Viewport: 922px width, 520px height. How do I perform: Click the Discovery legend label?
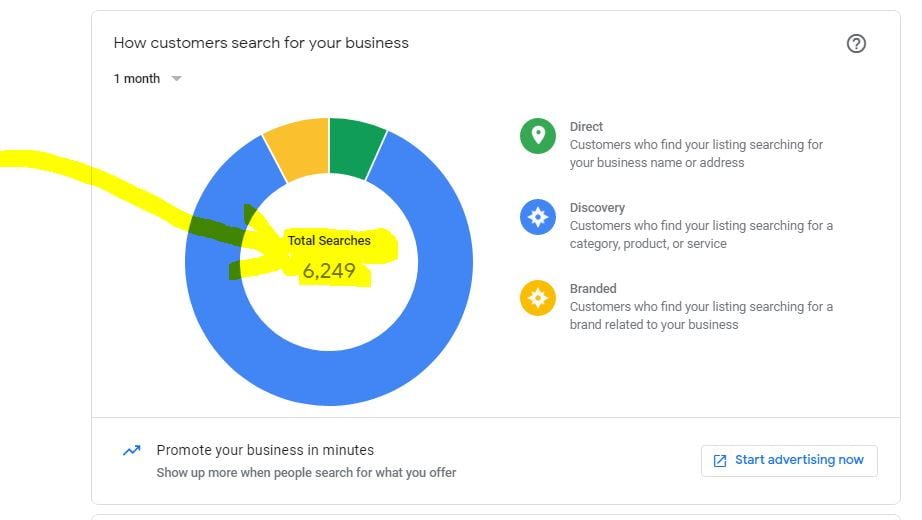pos(597,208)
